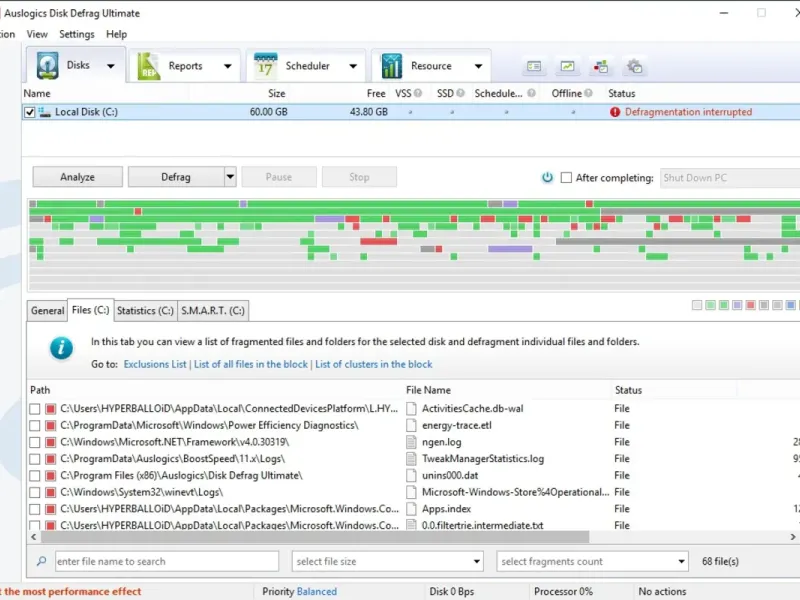Click the red defragmentation interrupted icon
The image size is (800, 600).
615,112
